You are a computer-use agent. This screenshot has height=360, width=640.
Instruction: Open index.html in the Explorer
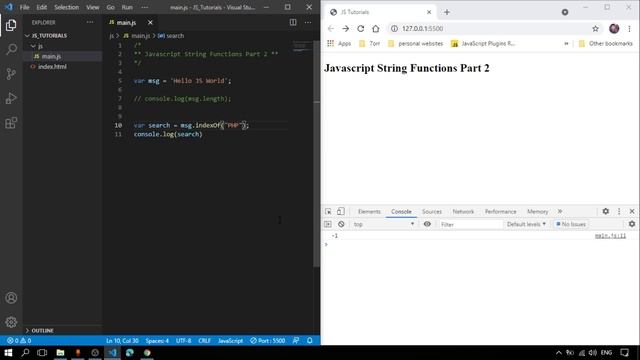tap(52, 67)
